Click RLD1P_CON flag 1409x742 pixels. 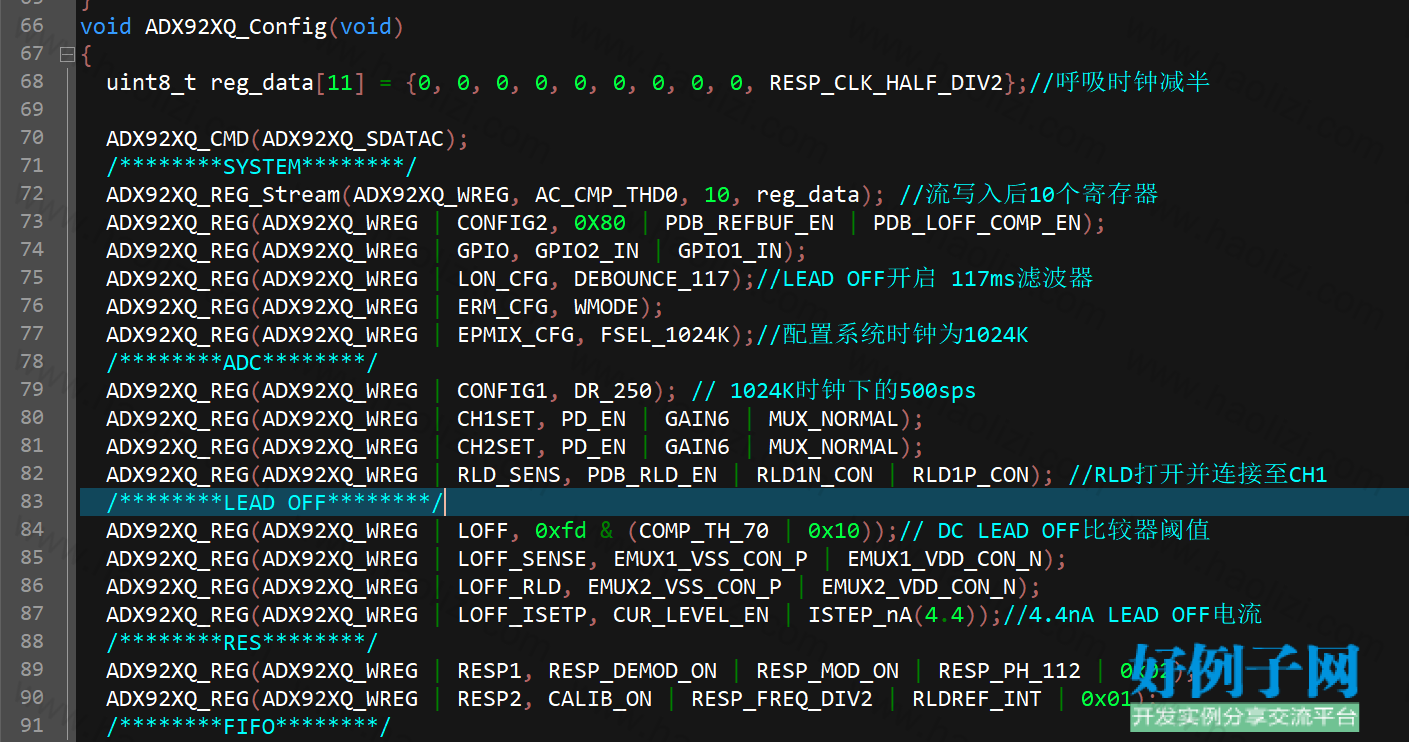click(x=970, y=474)
